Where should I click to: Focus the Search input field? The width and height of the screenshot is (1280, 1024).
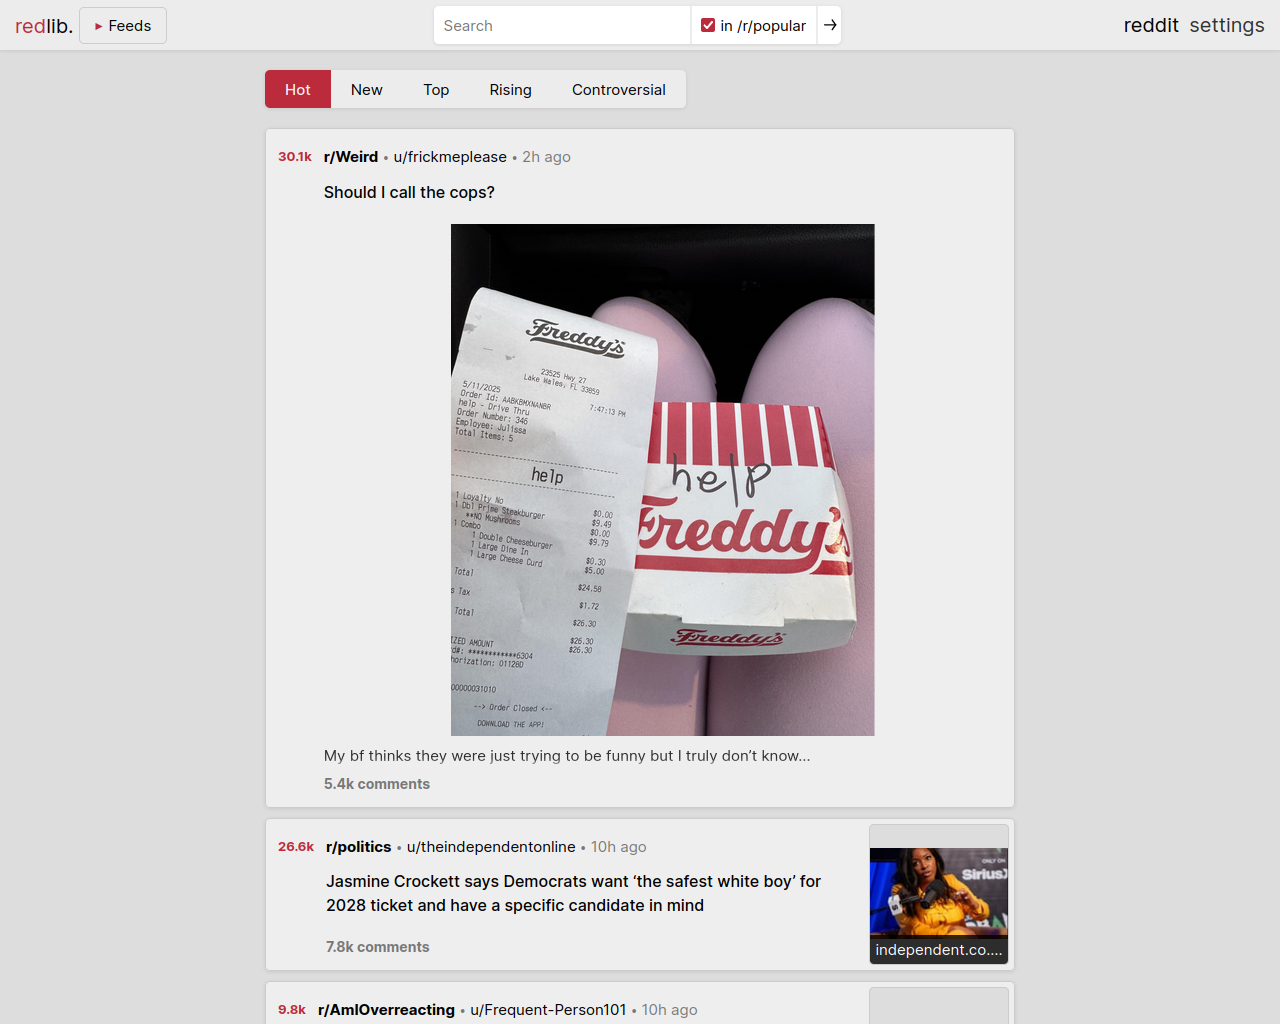[x=562, y=25]
